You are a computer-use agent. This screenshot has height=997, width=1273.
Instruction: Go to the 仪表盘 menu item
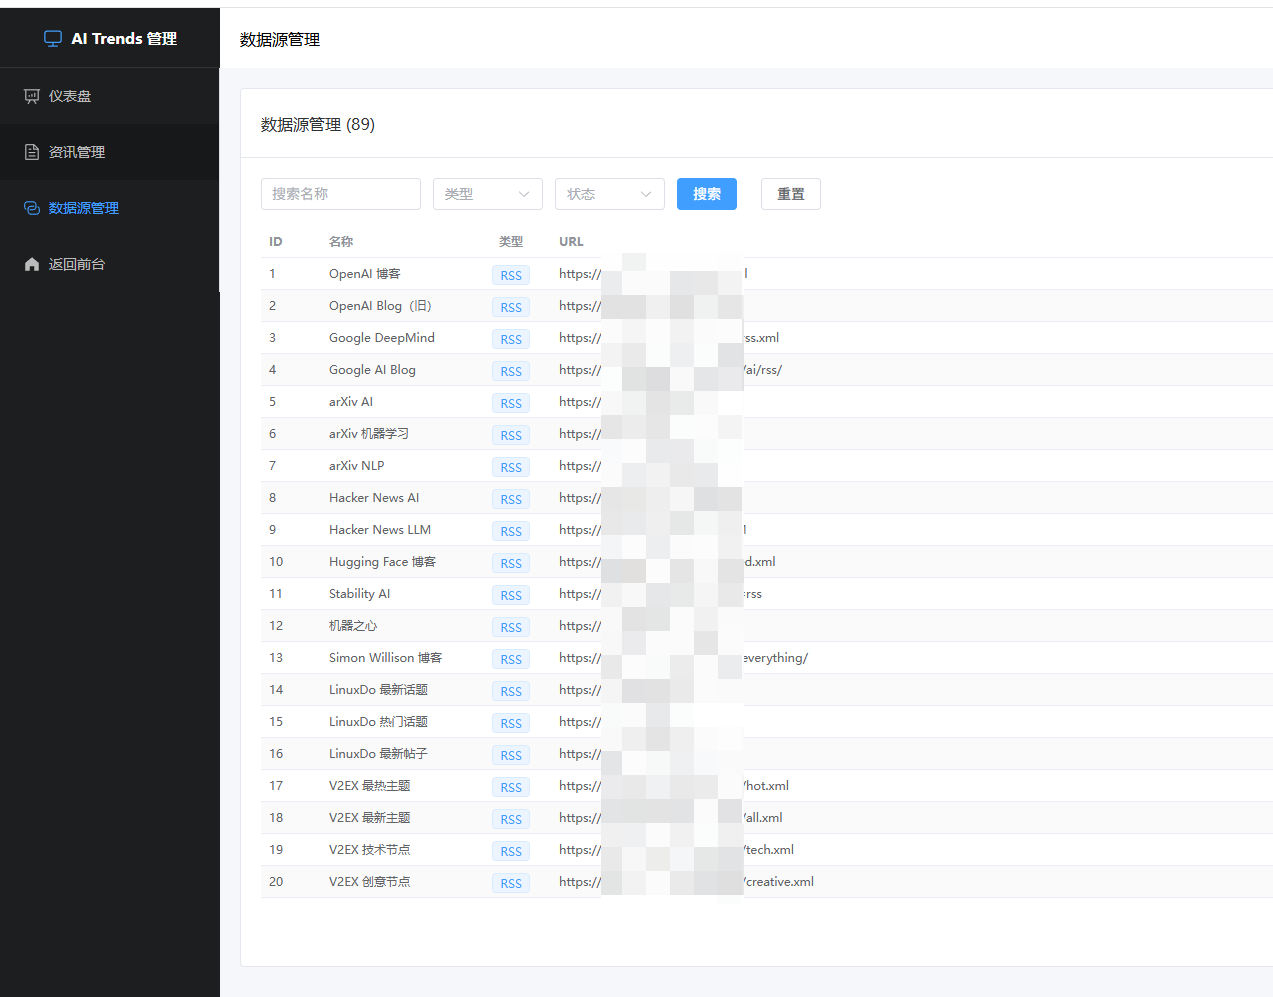pos(110,96)
